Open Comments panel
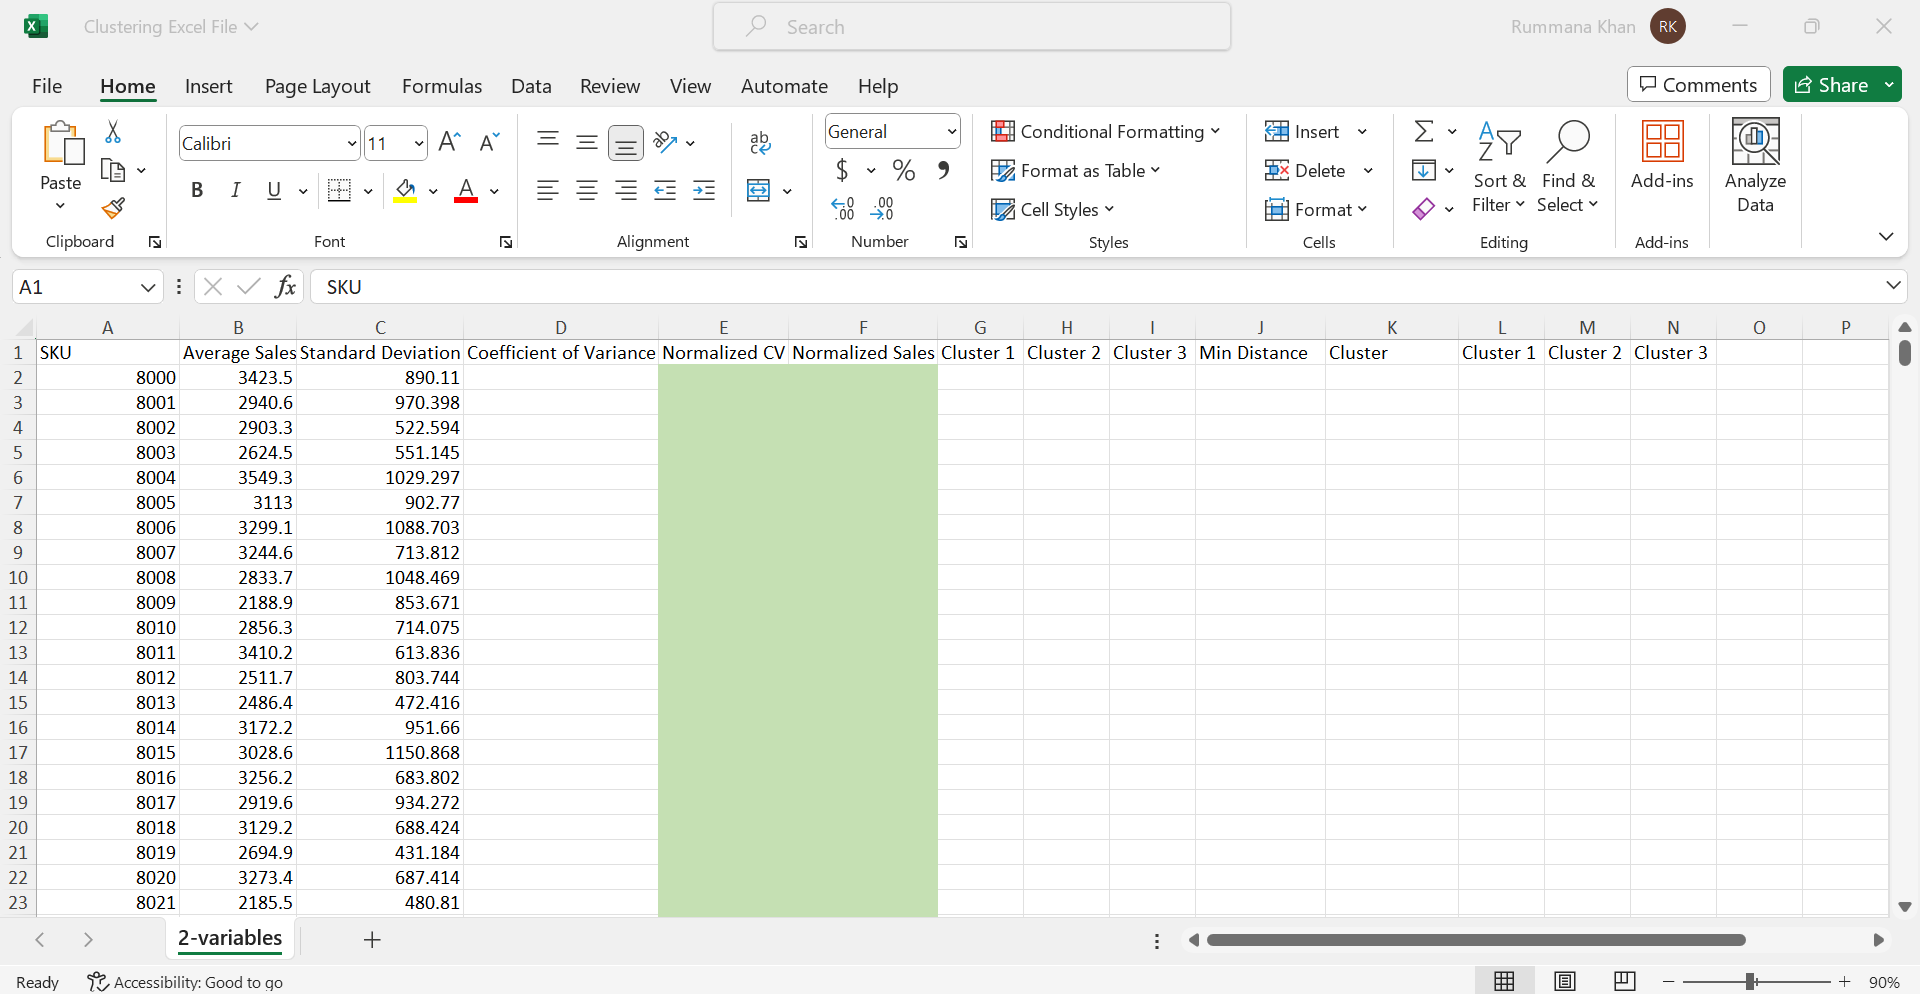Viewport: 1920px width, 994px height. pos(1698,84)
